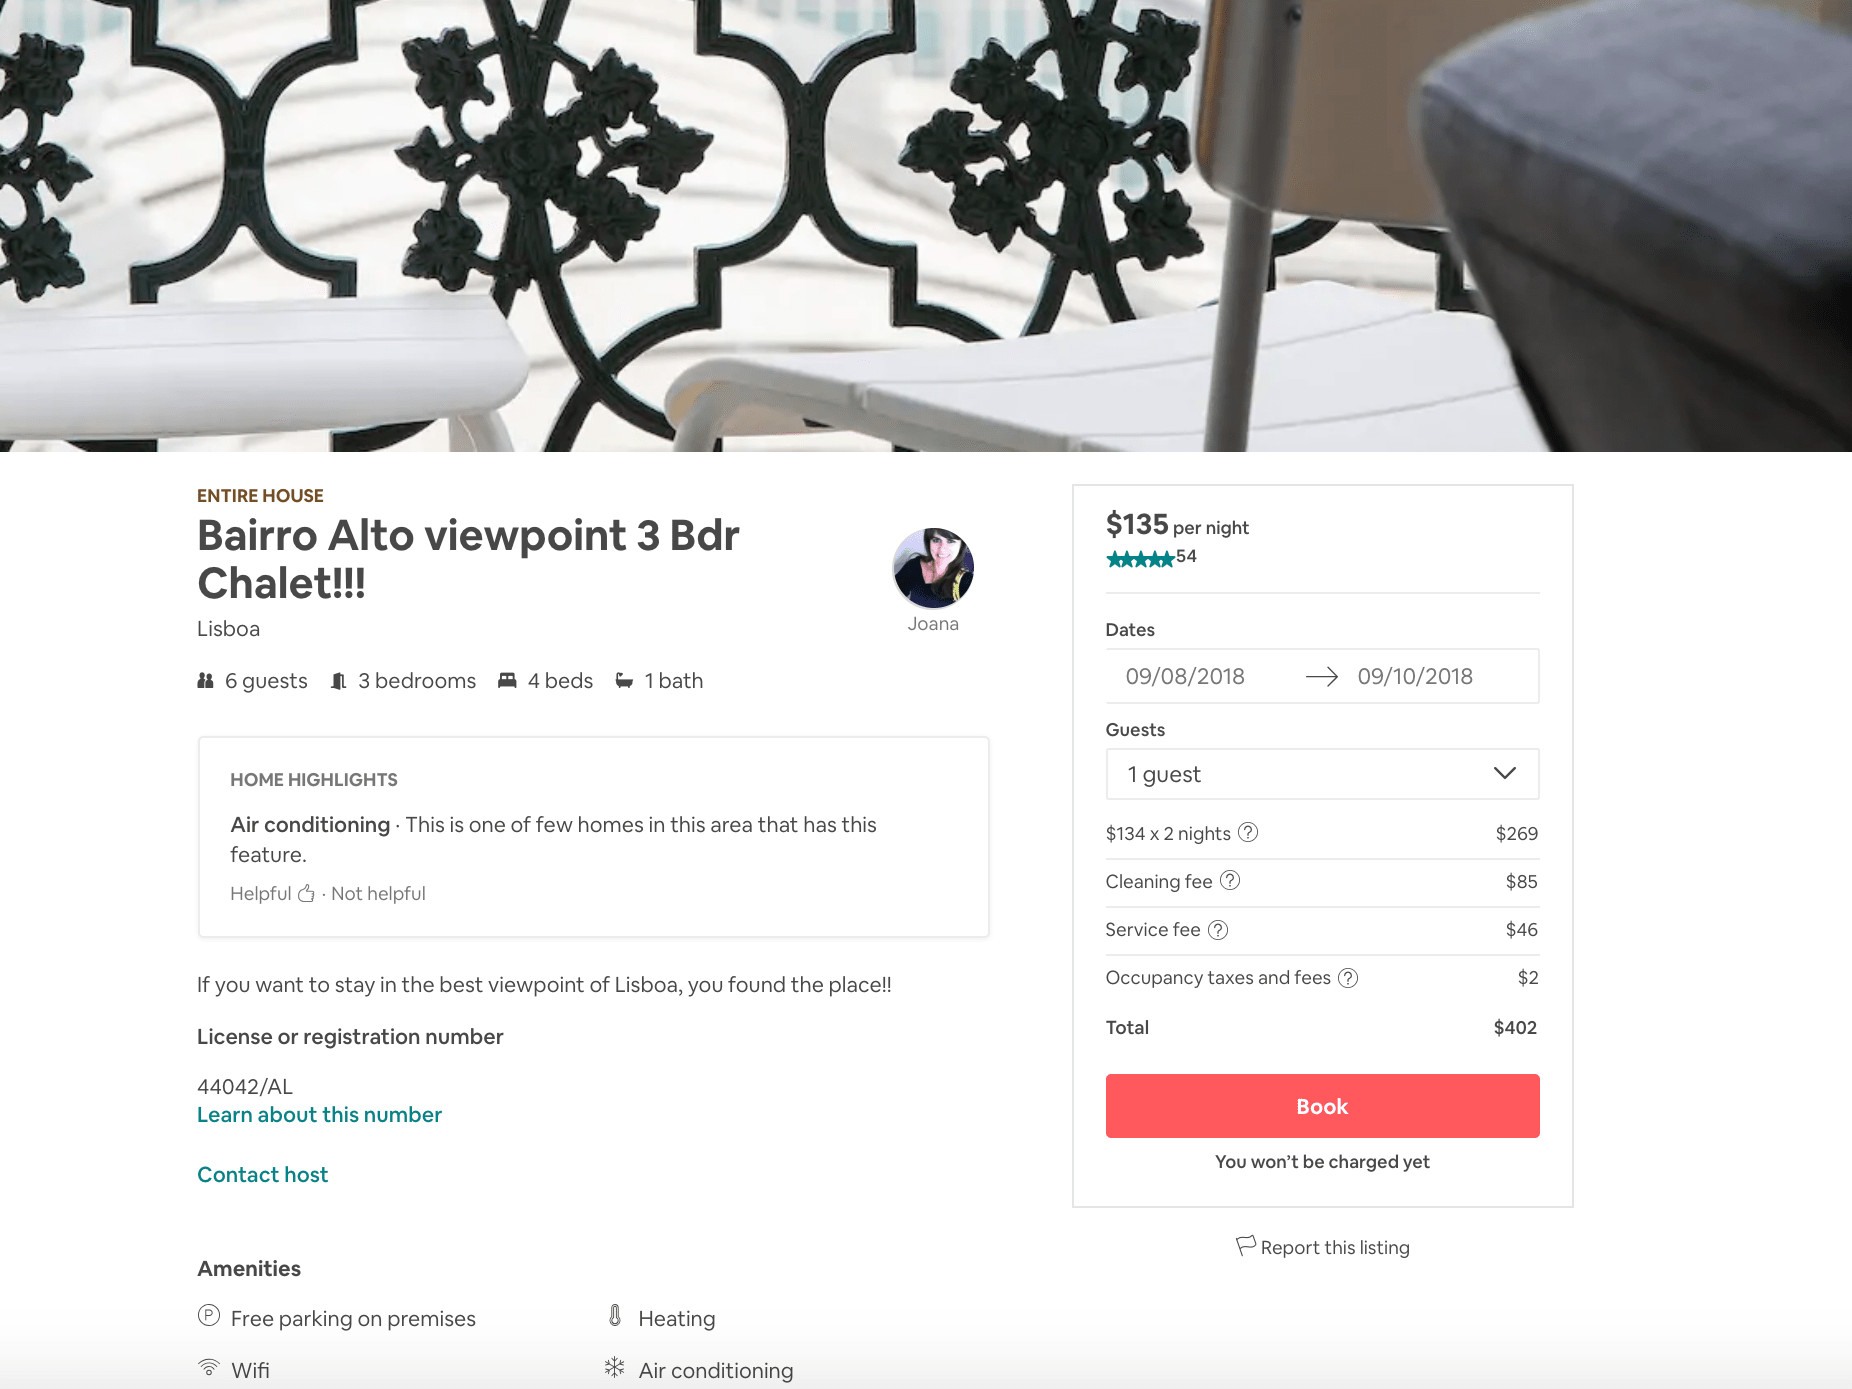Click the guests icon beside 6 guests
The width and height of the screenshot is (1852, 1389).
[x=205, y=681]
